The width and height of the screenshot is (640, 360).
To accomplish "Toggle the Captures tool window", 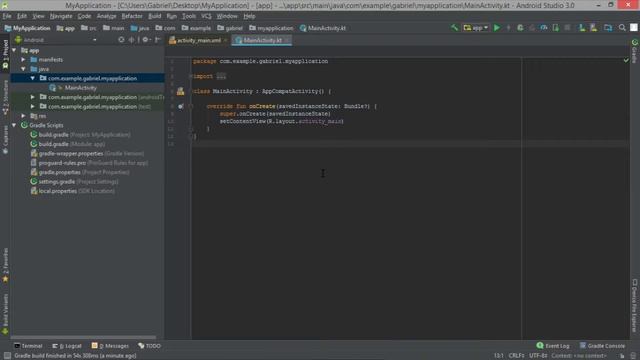I will [x=5, y=140].
